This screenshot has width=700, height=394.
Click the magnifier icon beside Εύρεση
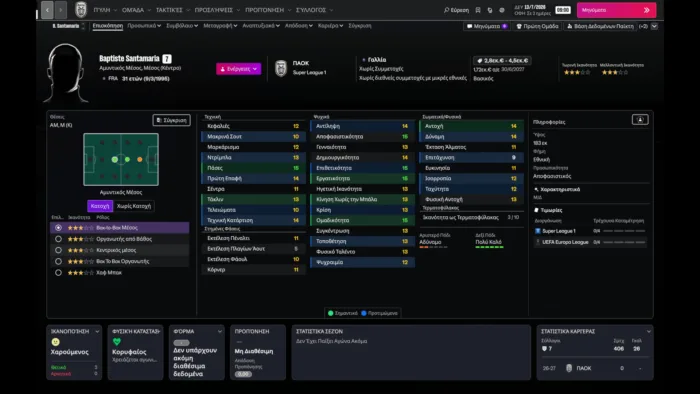(x=446, y=10)
